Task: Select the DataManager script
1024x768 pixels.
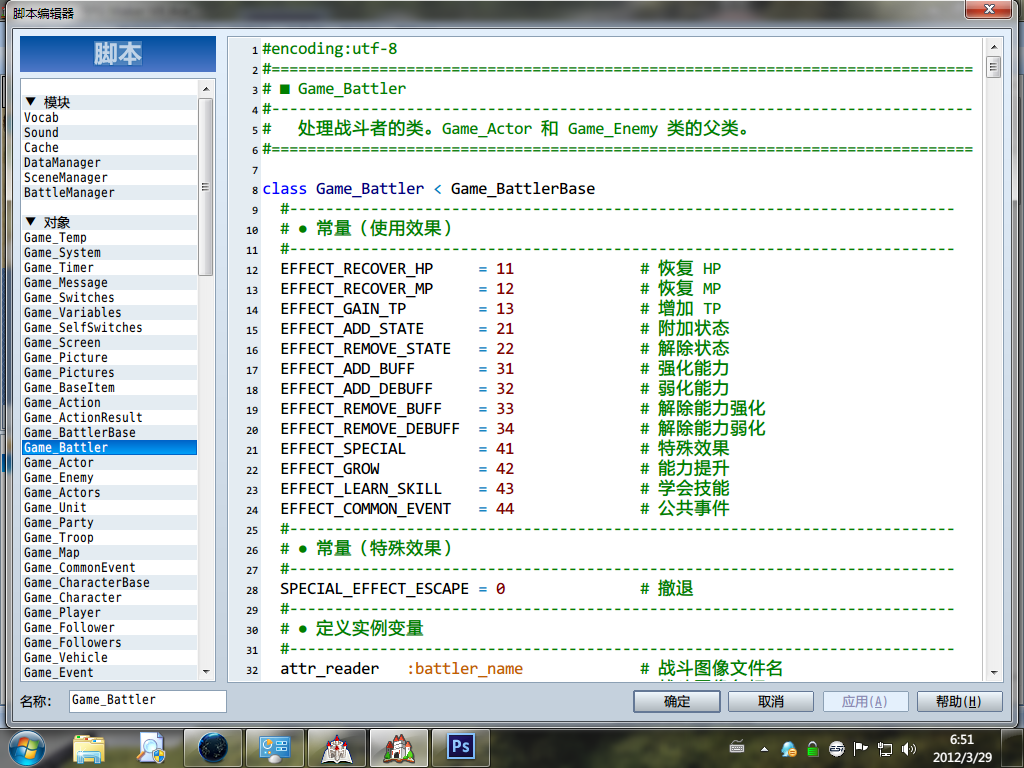Action: (x=109, y=163)
